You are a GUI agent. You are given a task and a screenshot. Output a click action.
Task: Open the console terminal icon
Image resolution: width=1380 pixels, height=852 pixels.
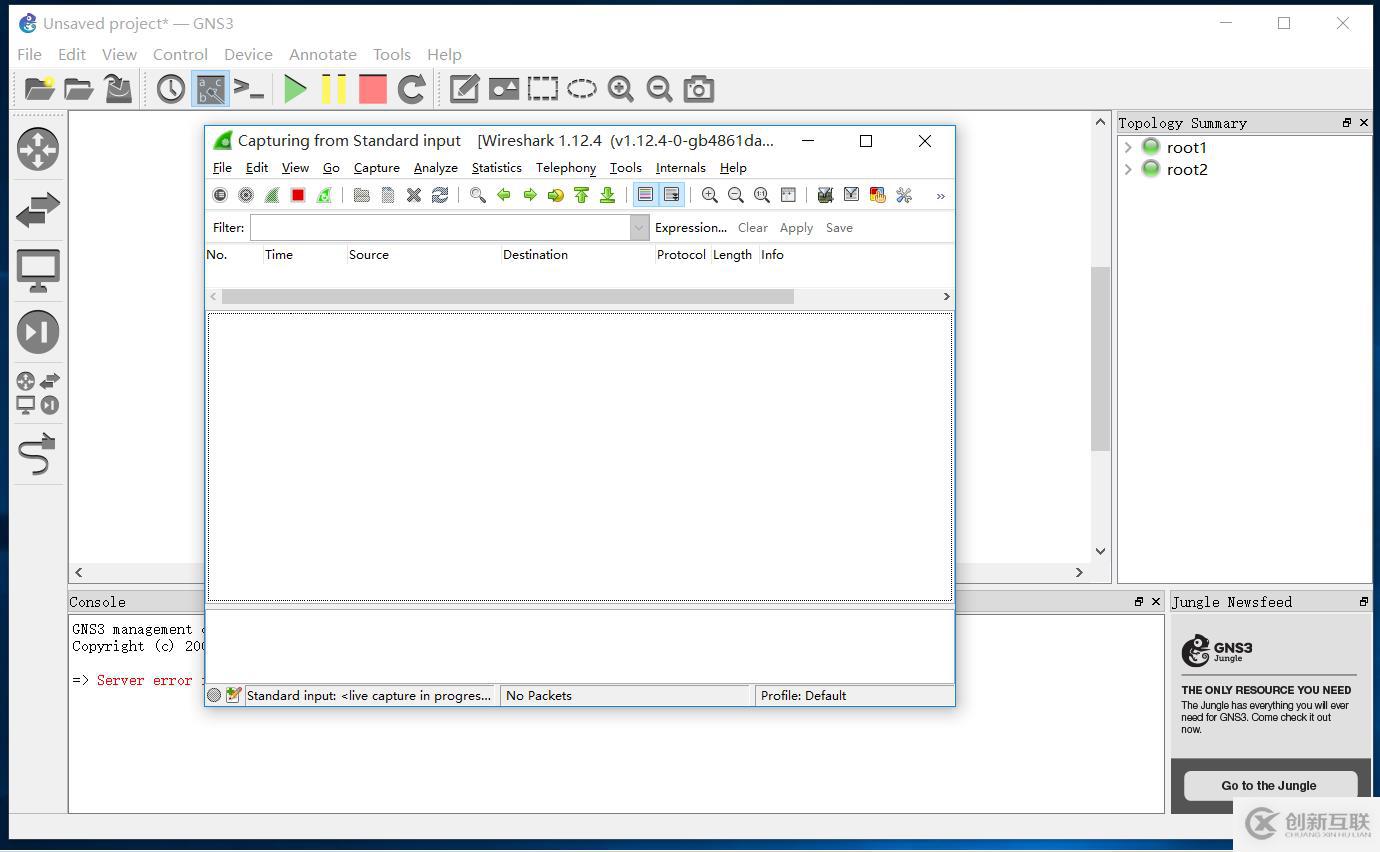point(249,89)
